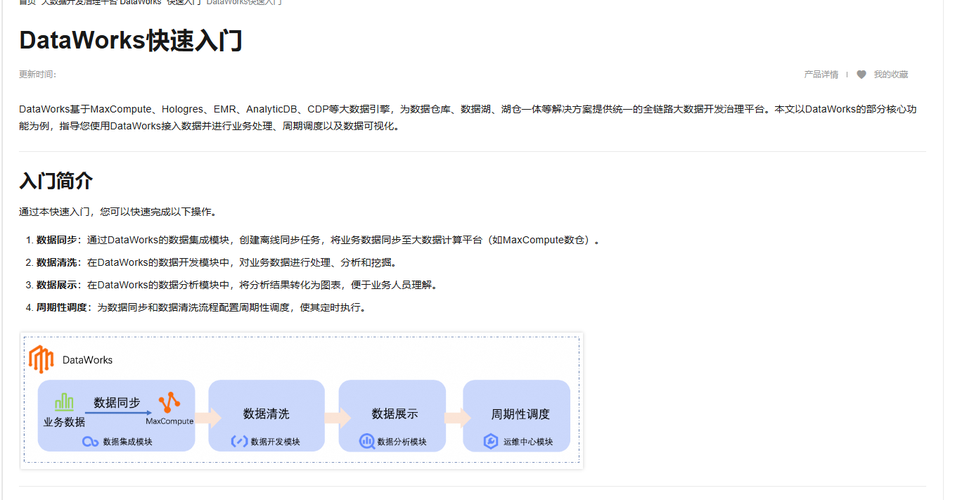Screen dimensions: 955x500
Task: Click the DataWorks text beside diagram logo
Action: pos(87,360)
